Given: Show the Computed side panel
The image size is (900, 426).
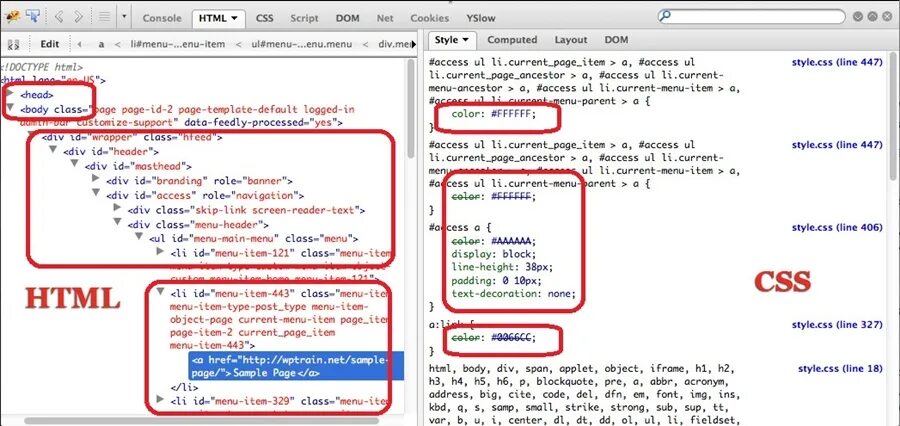Looking at the screenshot, I should [512, 40].
